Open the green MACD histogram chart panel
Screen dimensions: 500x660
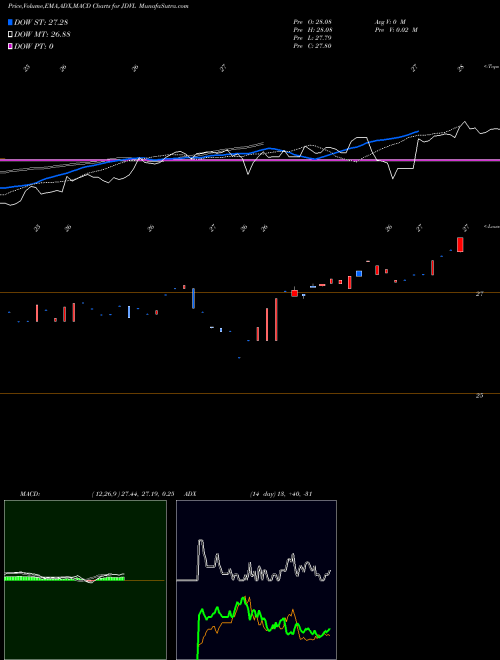pos(85,580)
